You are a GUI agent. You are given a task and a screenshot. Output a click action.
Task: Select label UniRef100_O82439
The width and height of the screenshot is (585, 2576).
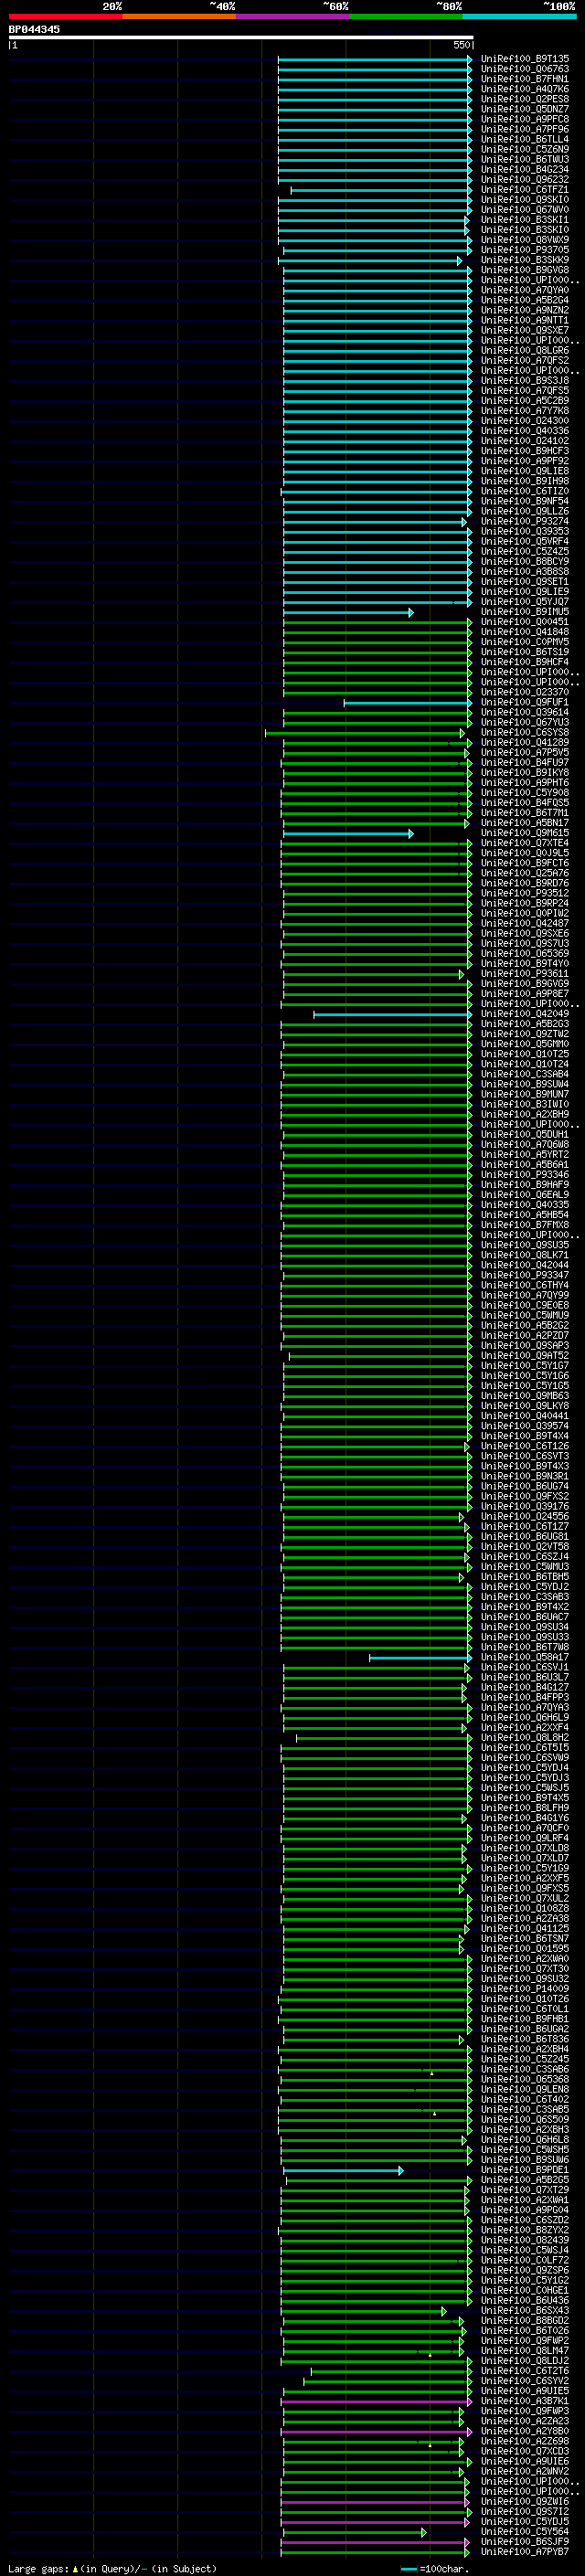coord(525,2241)
